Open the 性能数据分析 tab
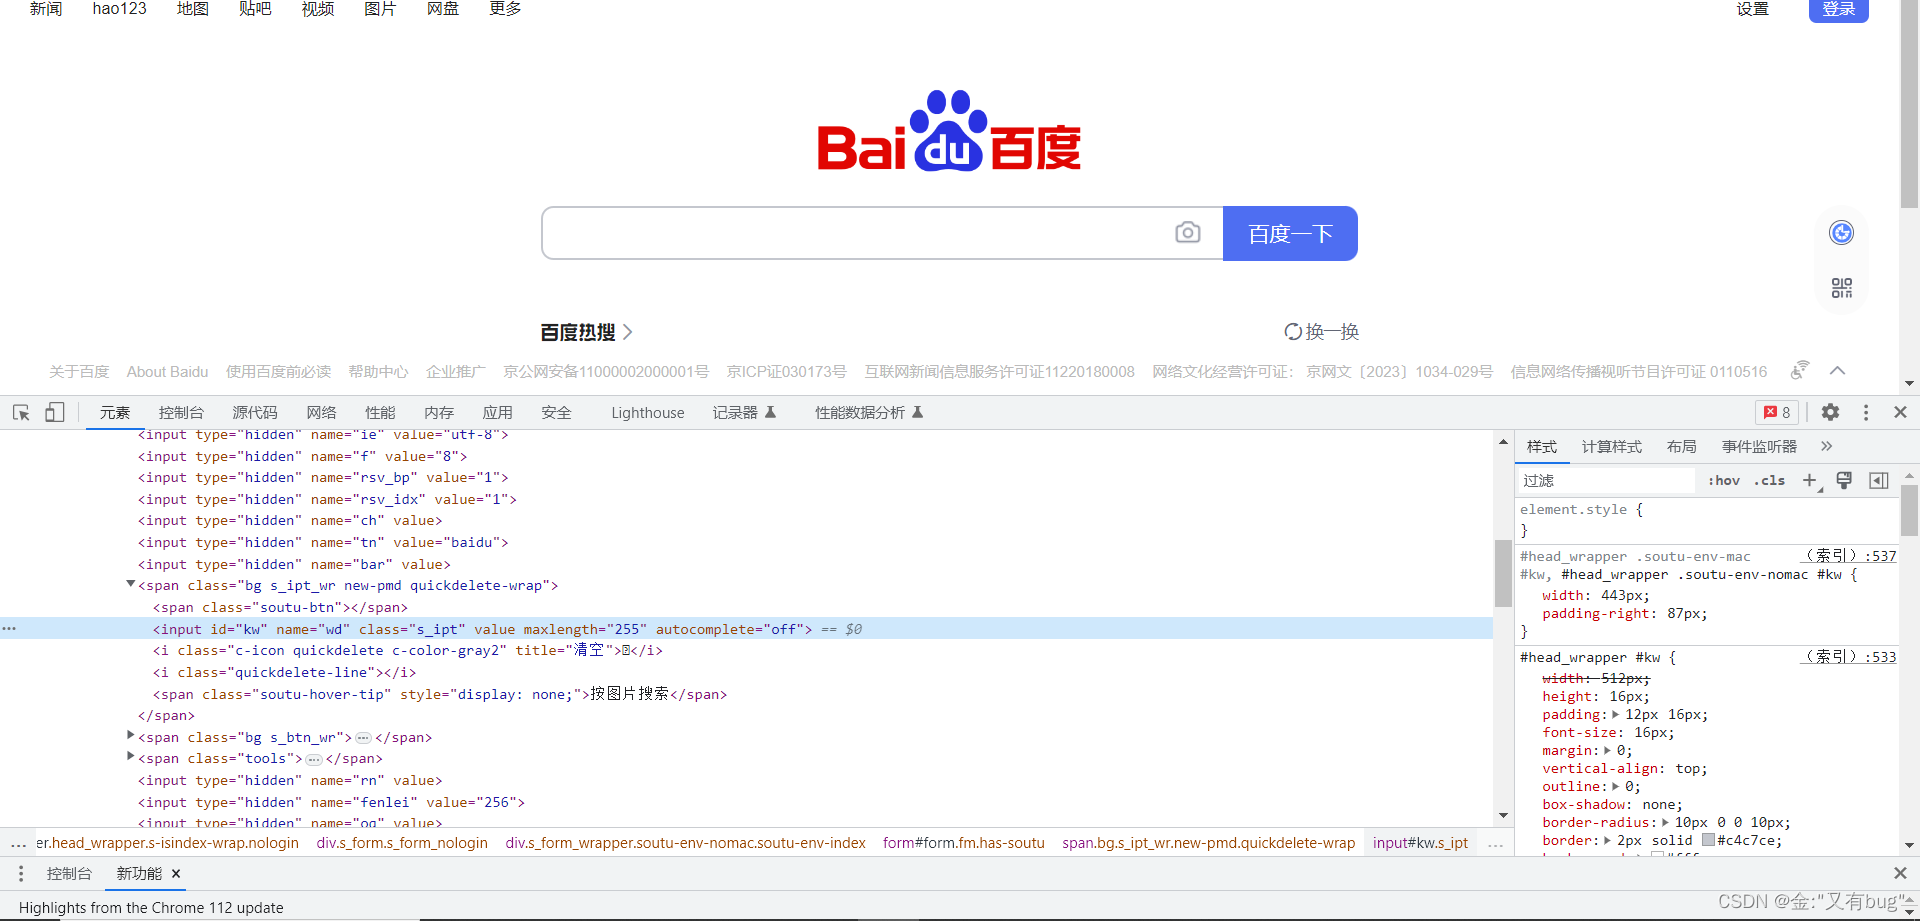Screen dimensions: 1920x921 (869, 412)
